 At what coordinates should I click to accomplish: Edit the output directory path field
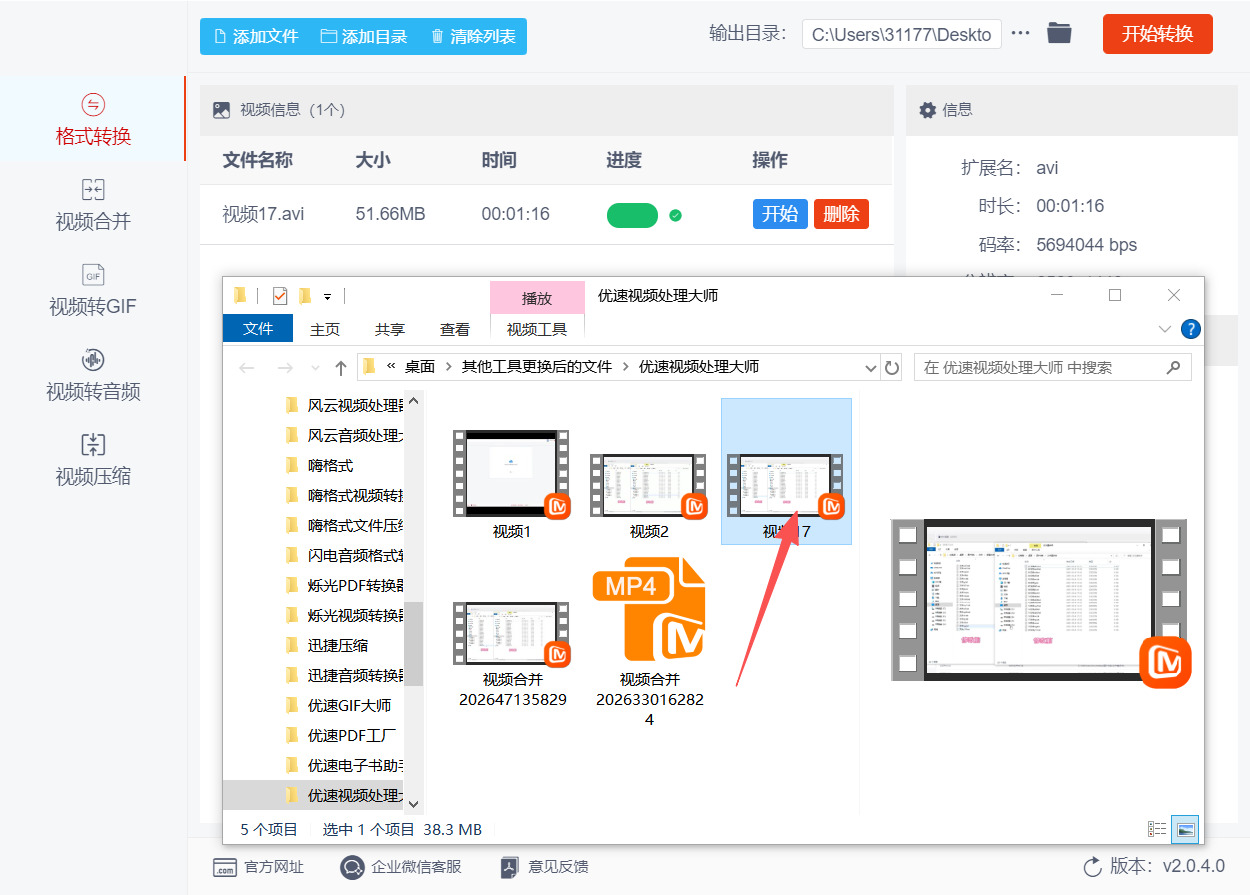(901, 34)
